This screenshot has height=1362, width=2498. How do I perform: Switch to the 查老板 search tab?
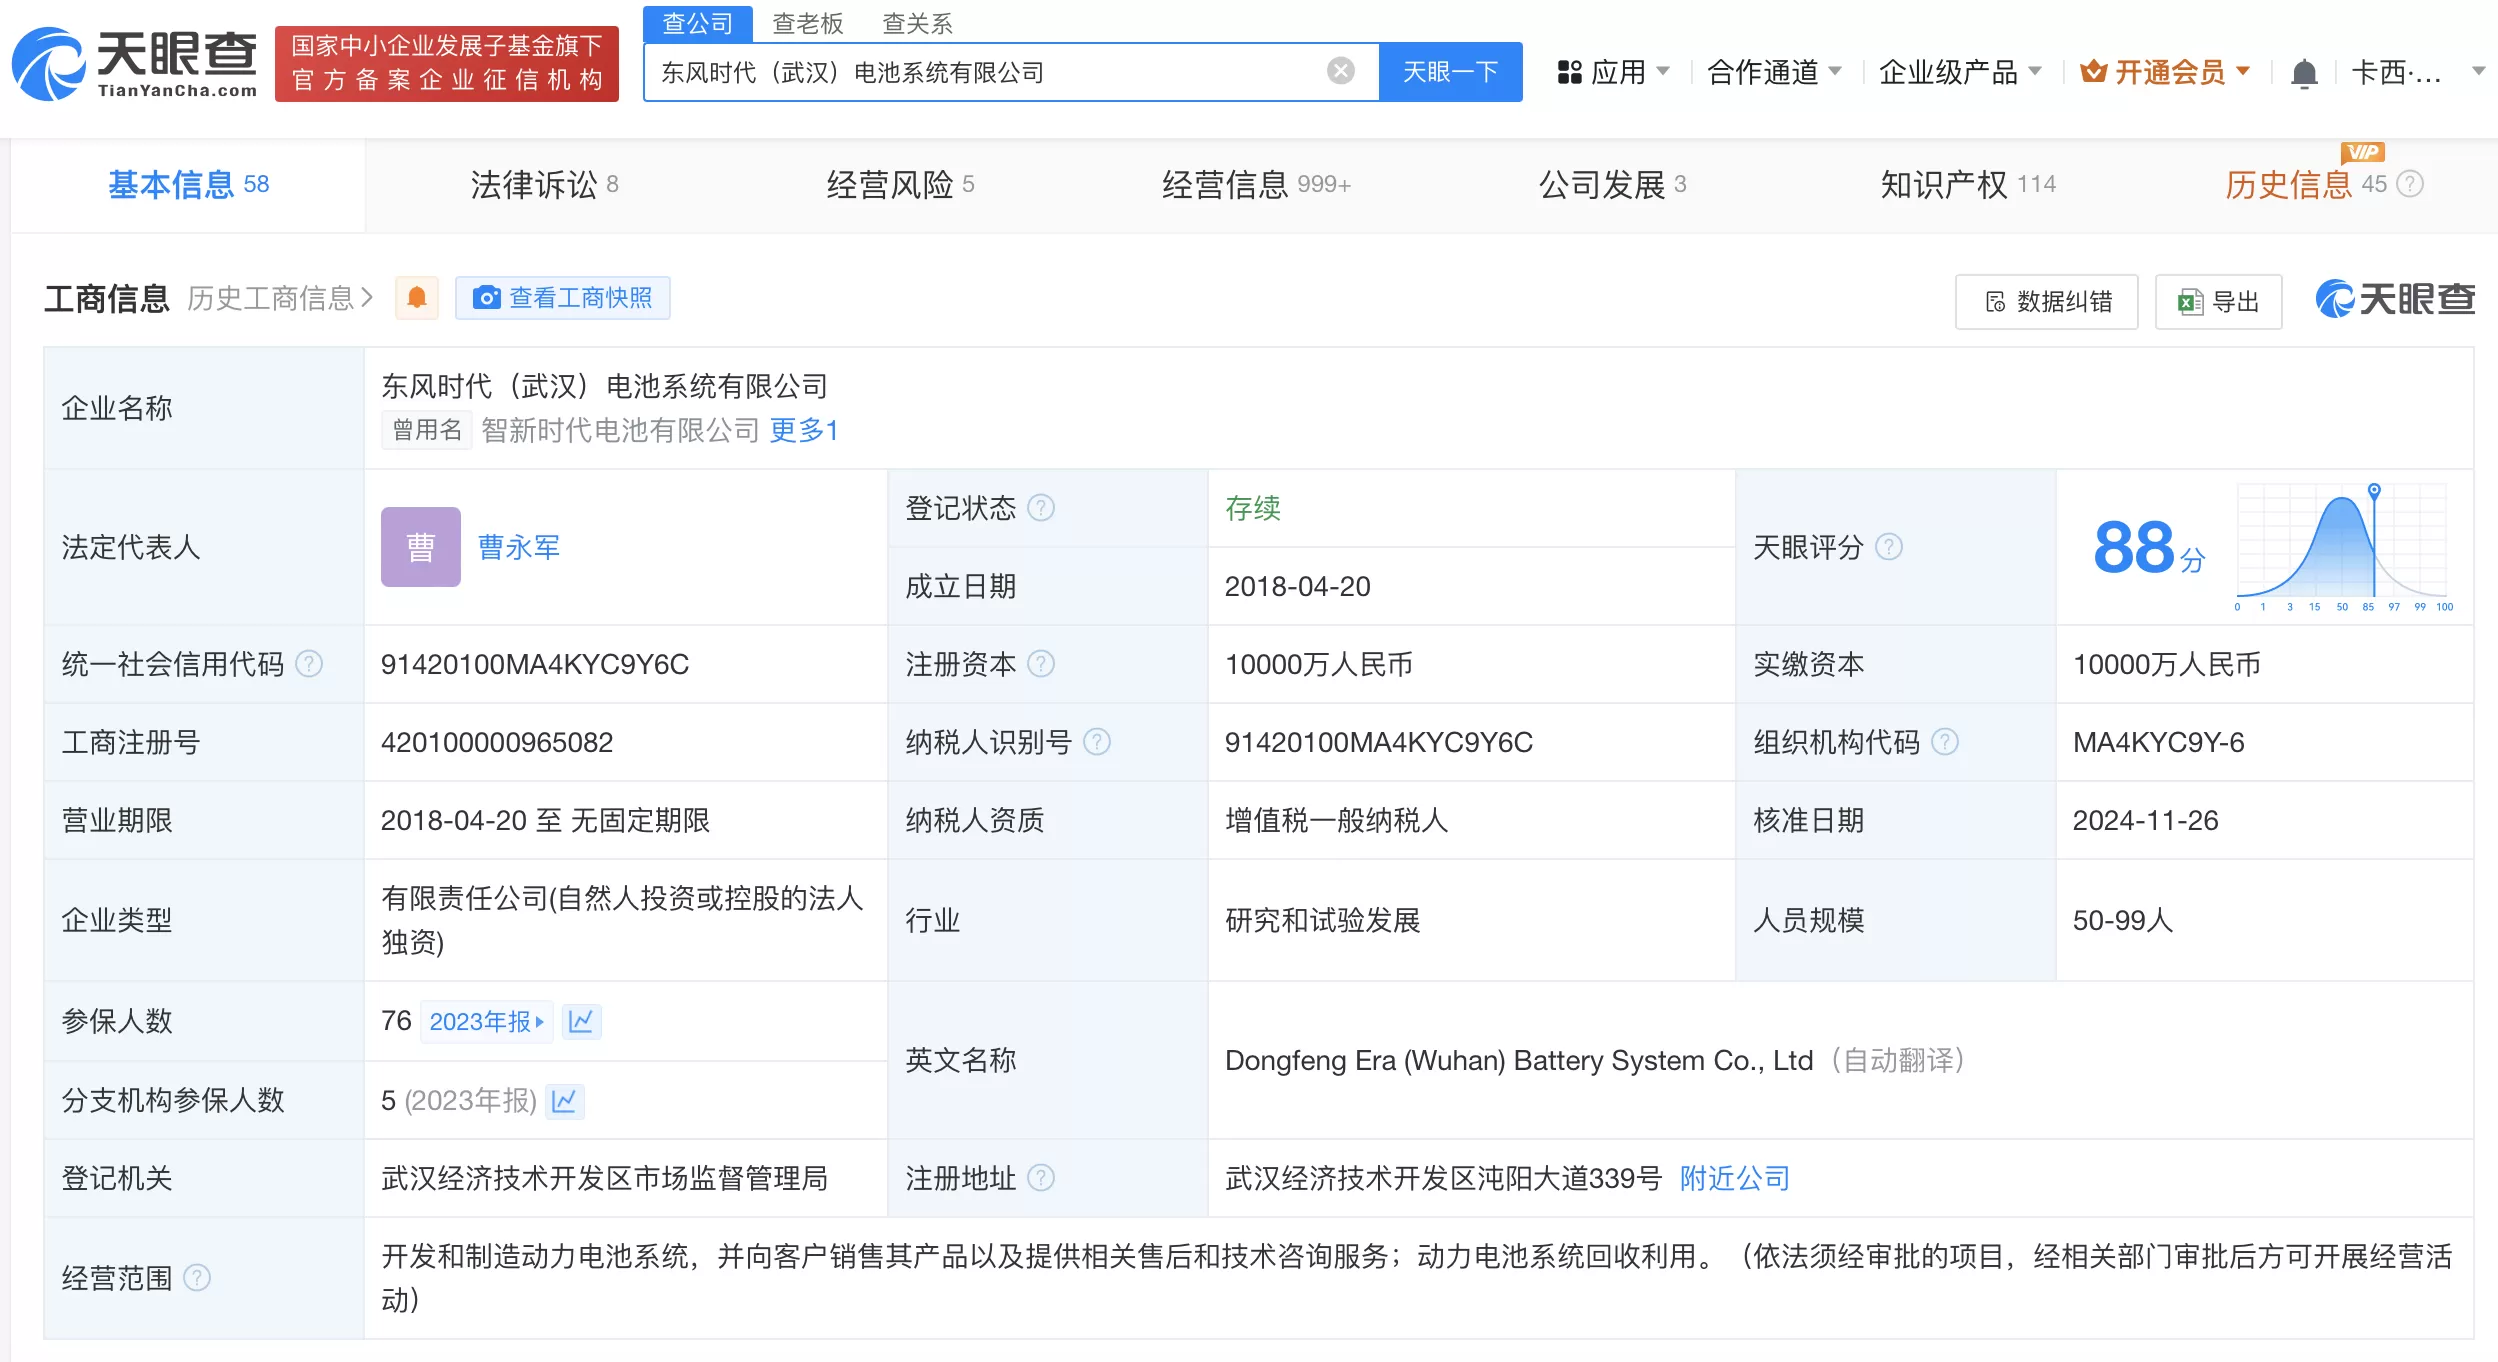tap(808, 23)
